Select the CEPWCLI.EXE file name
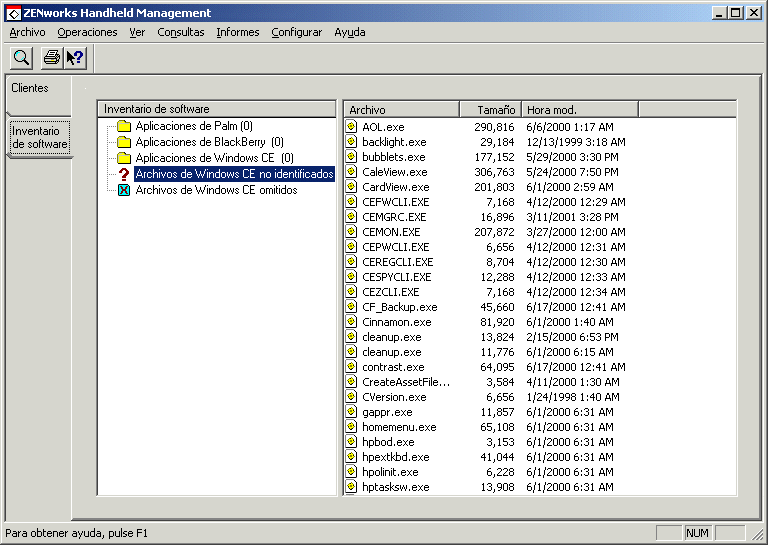Screen dimensions: 768x545 [x=396, y=247]
